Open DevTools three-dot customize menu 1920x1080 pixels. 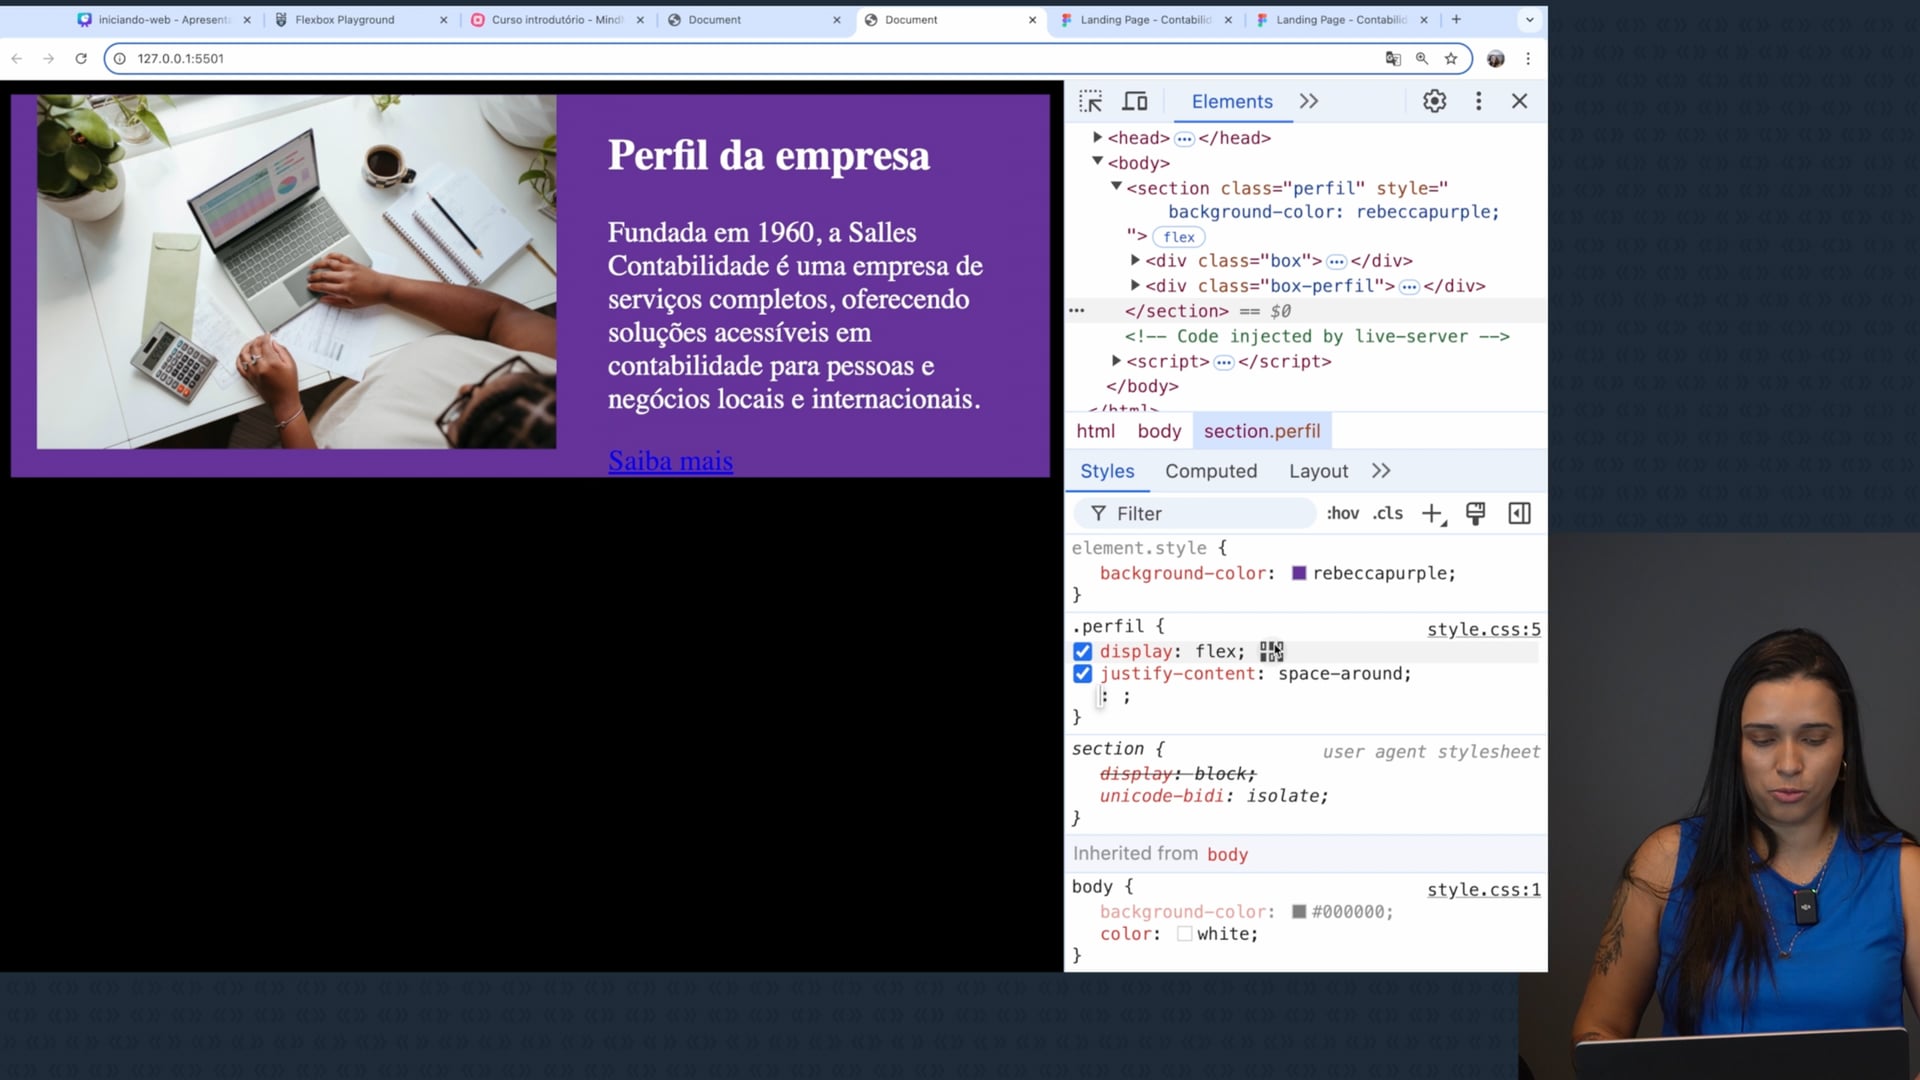click(1478, 101)
